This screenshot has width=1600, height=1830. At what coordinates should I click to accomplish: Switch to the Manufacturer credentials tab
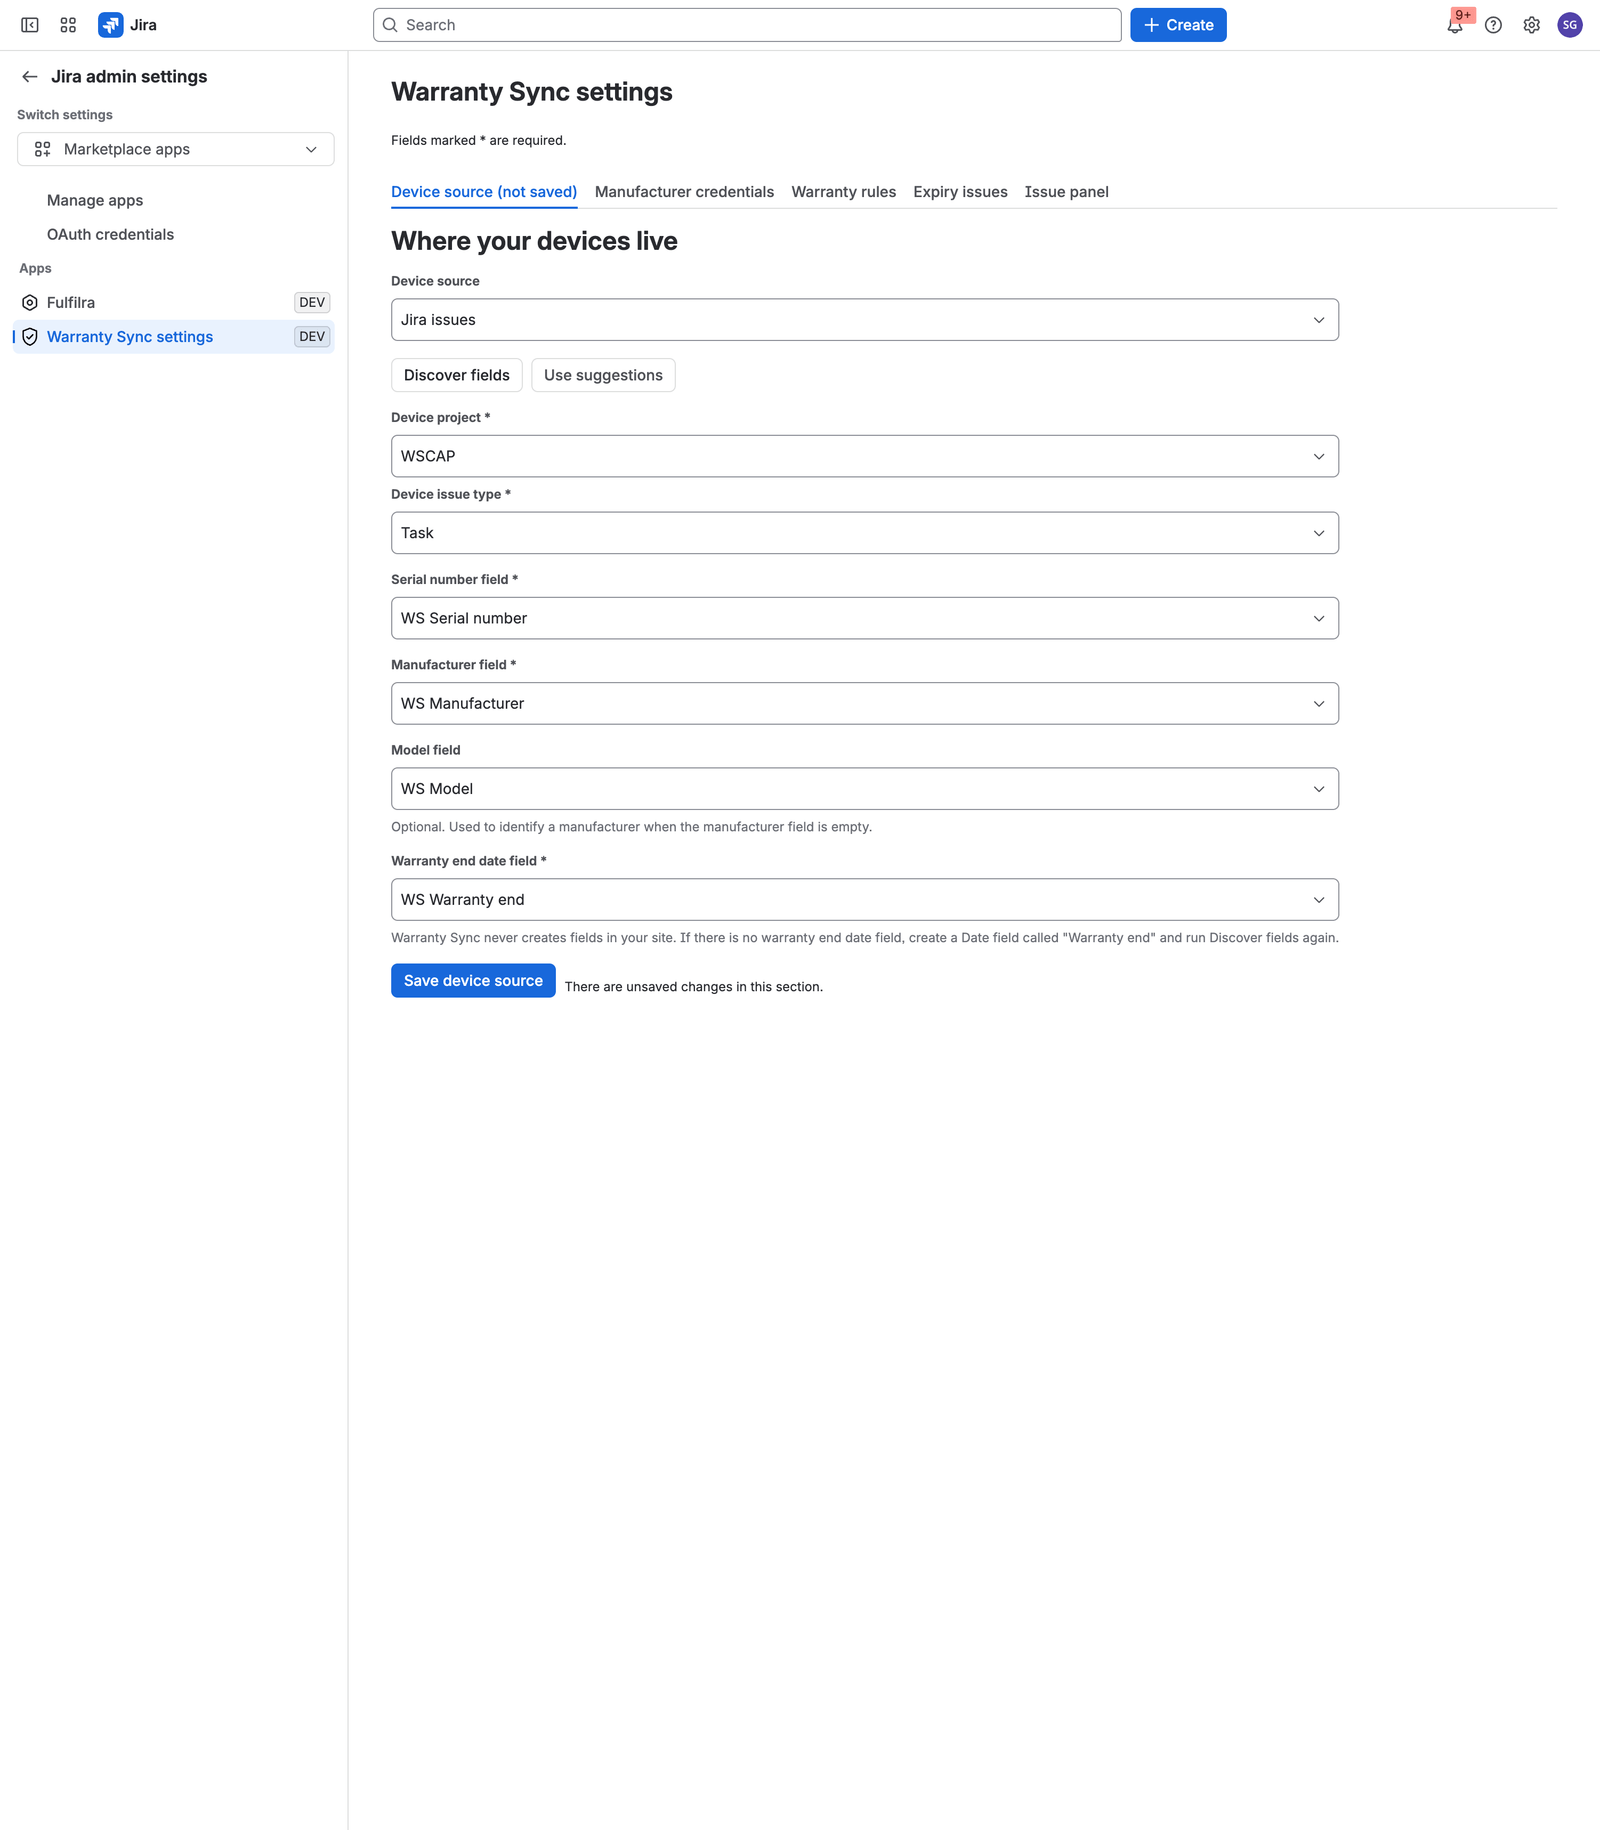[x=684, y=192]
